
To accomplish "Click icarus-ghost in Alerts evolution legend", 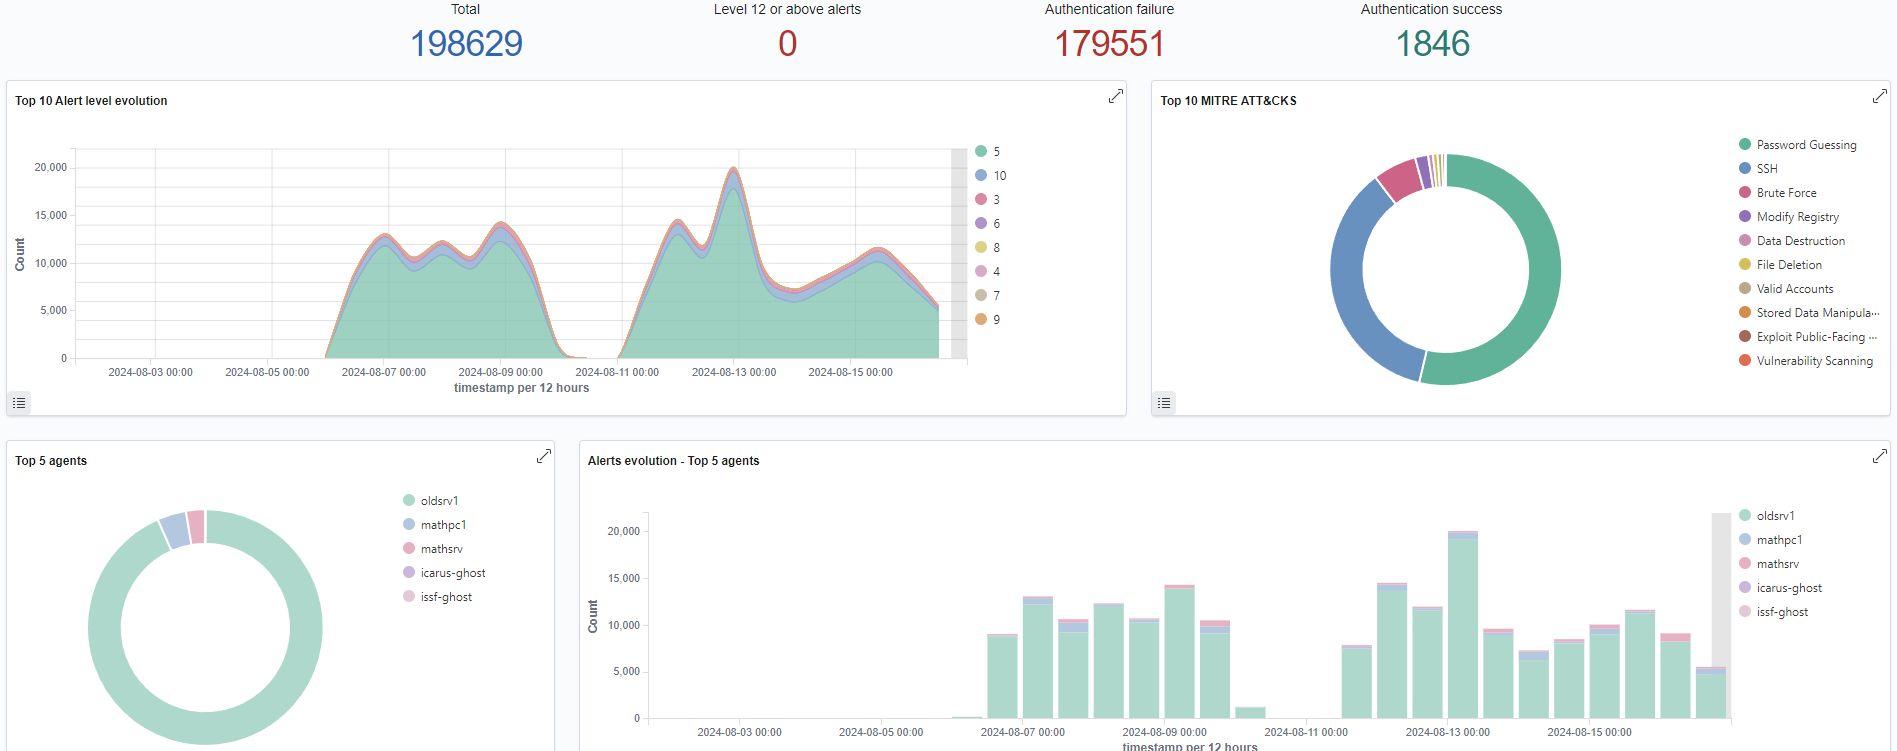I will [x=1781, y=588].
